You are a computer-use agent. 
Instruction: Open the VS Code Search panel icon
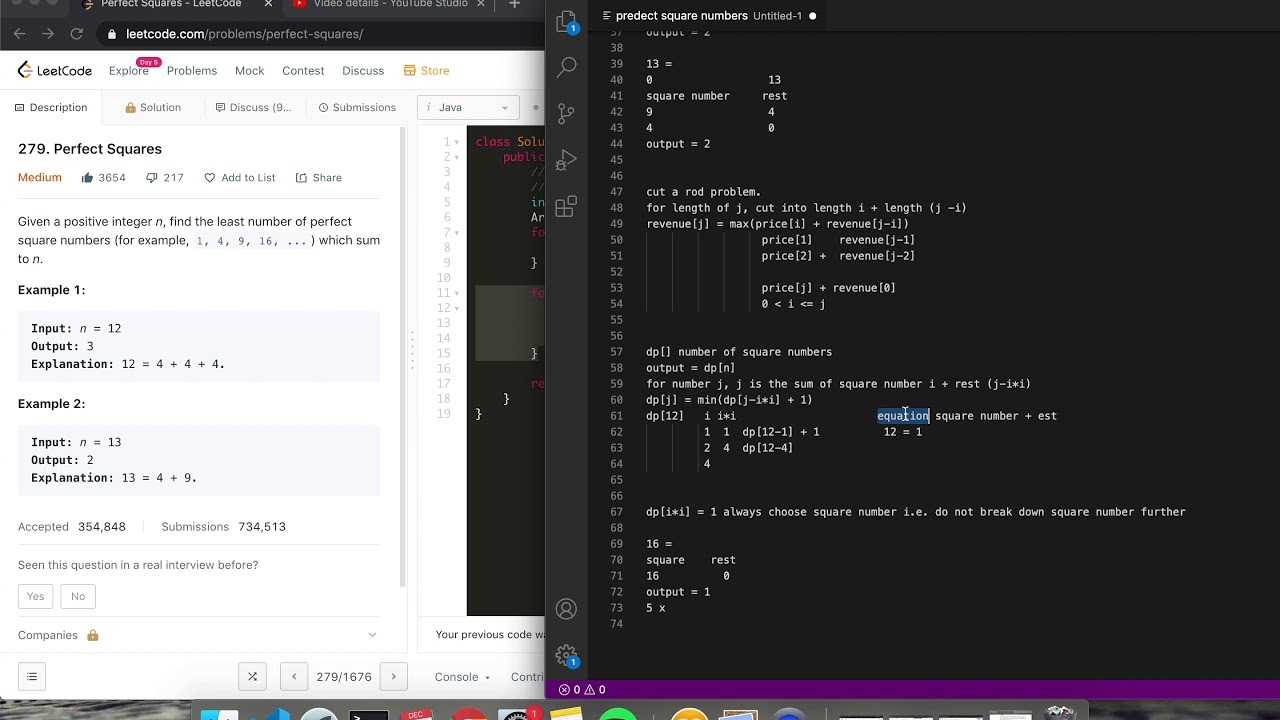coord(566,67)
